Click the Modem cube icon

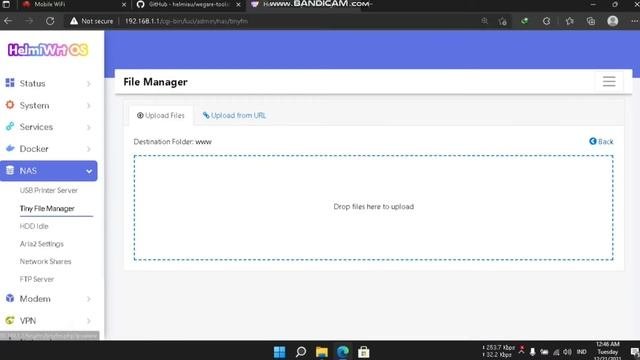click(10, 298)
